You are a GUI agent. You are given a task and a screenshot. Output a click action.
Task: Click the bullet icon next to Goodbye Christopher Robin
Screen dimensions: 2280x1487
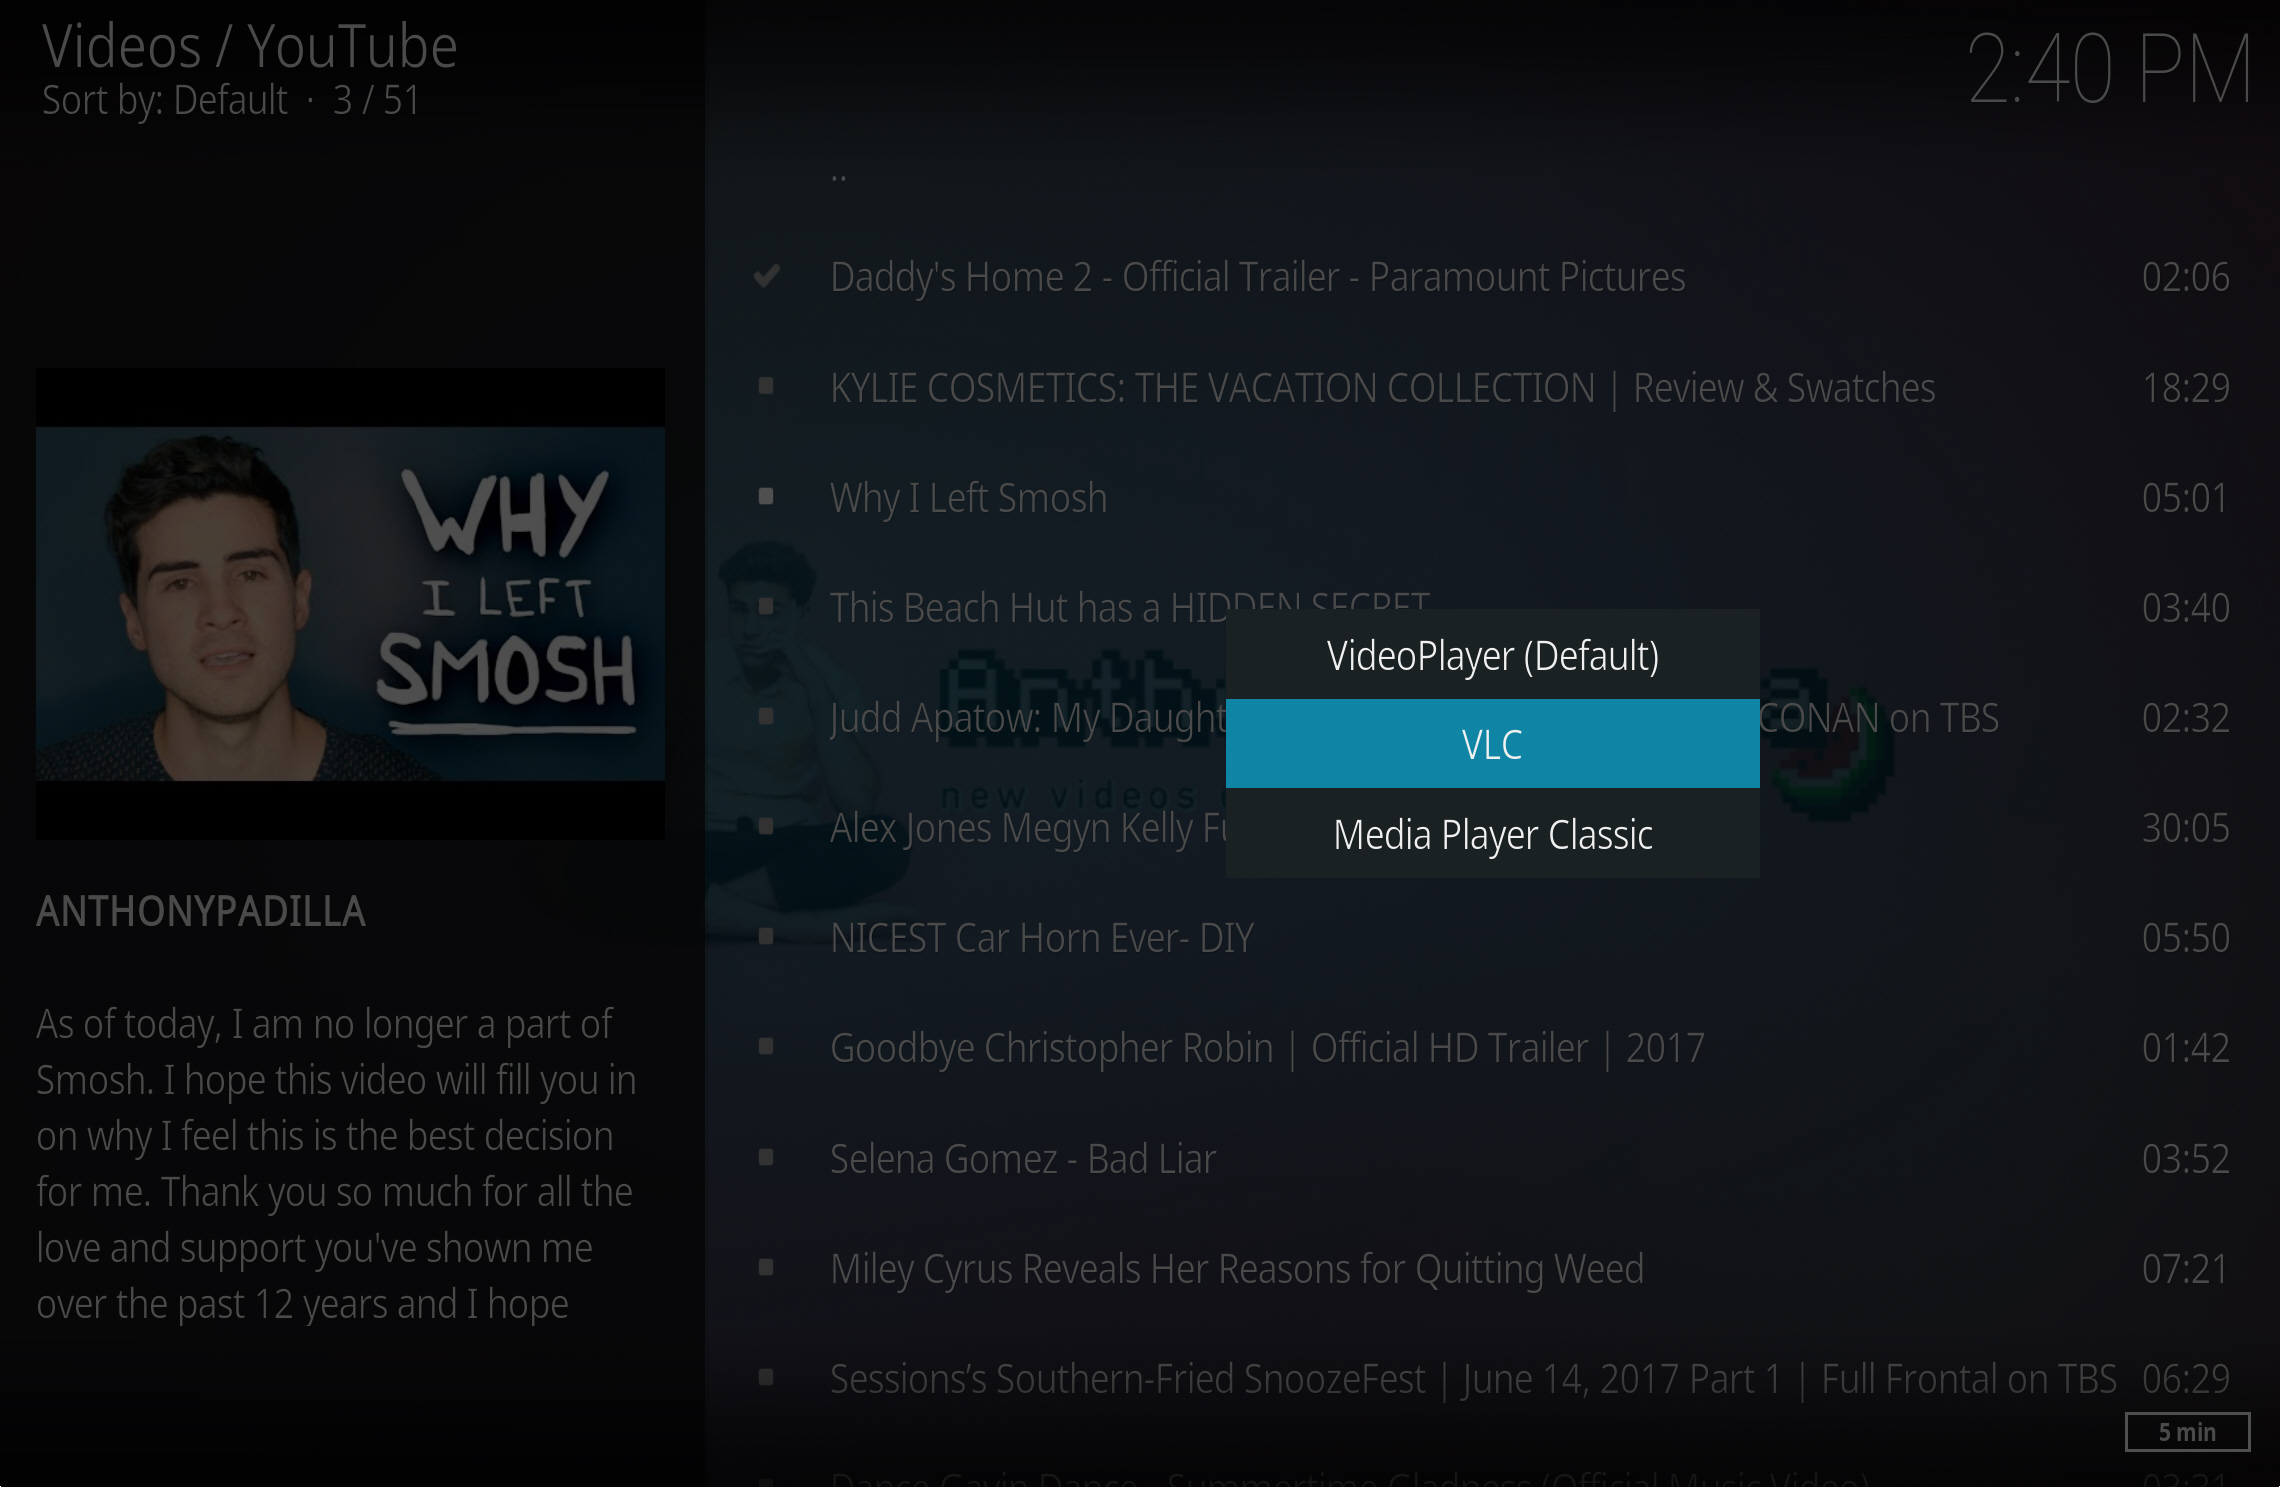[768, 1047]
